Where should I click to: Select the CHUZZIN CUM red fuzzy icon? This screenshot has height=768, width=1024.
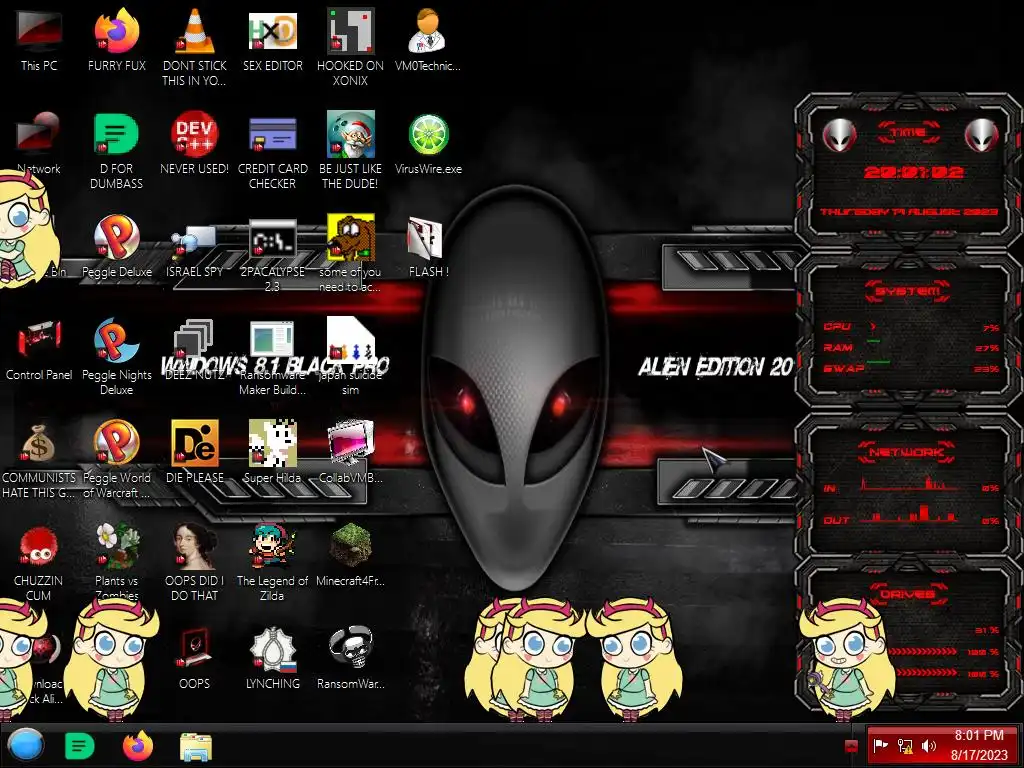tap(39, 546)
